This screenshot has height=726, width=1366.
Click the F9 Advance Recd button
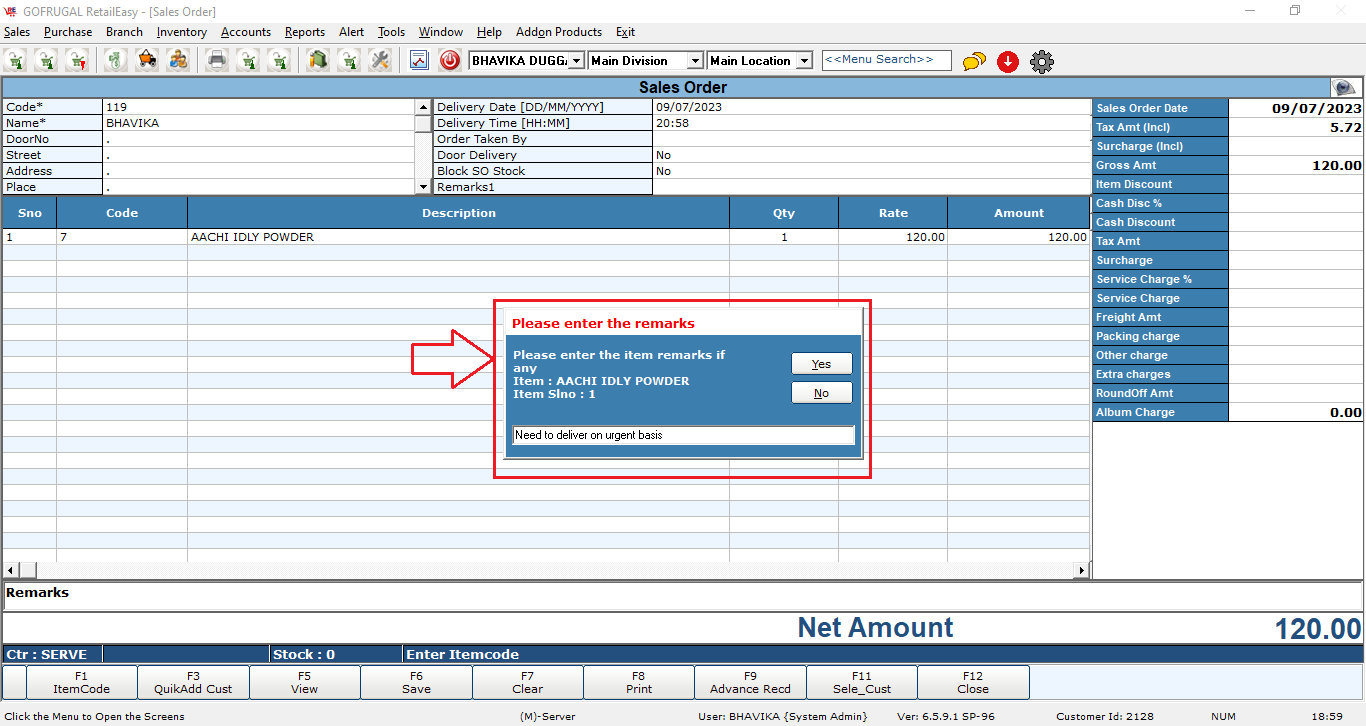pyautogui.click(x=750, y=682)
